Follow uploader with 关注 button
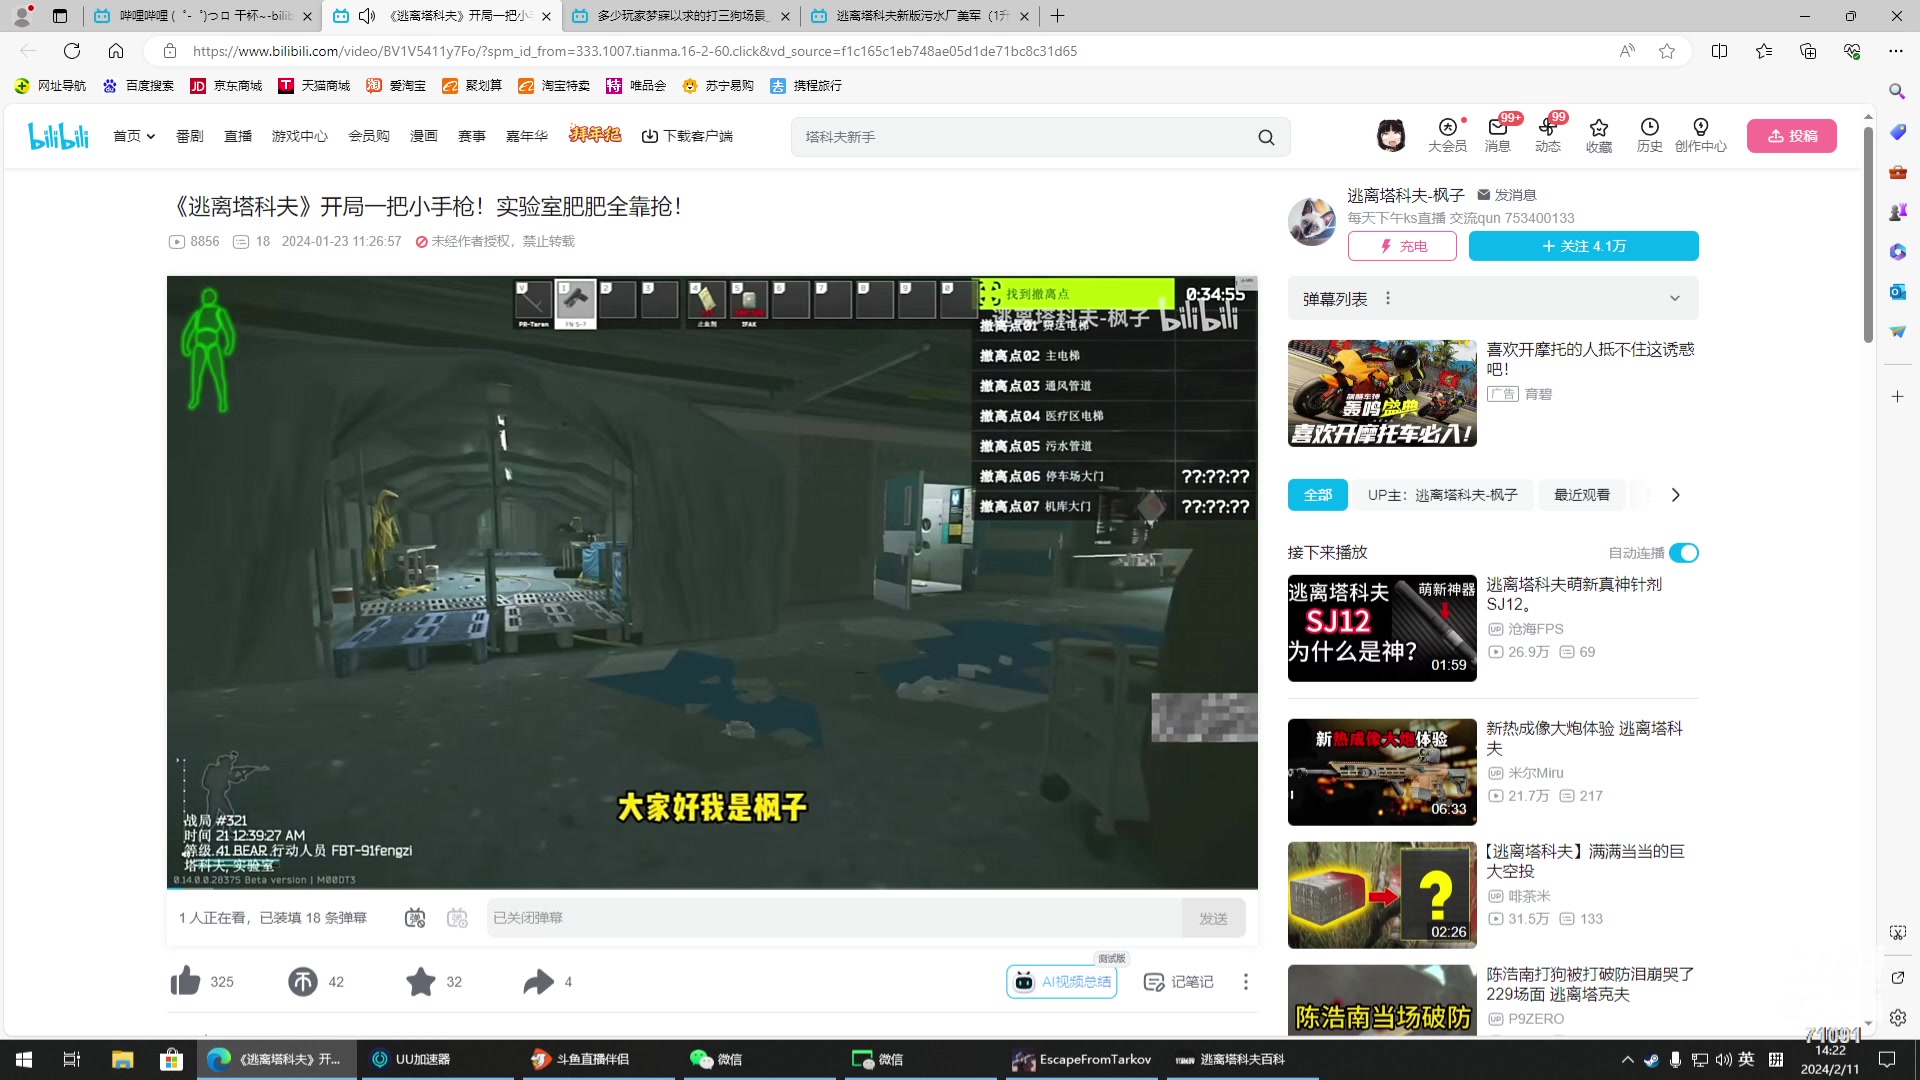Screen dimensions: 1920x1080 pos(1584,246)
